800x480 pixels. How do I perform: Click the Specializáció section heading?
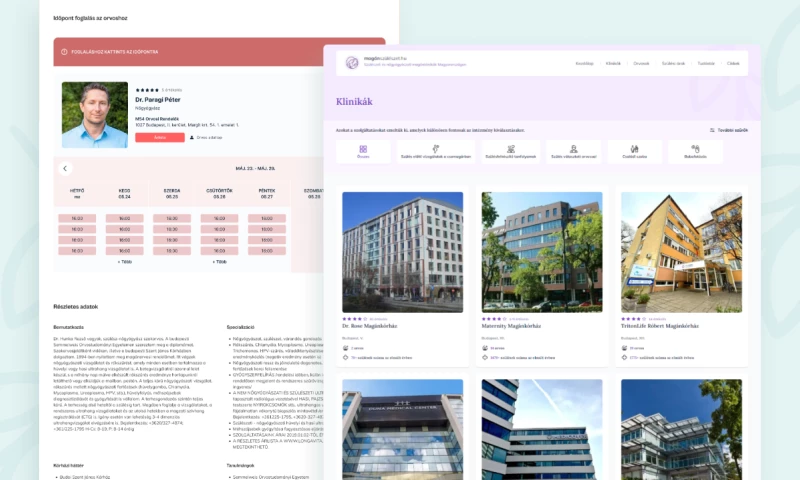pyautogui.click(x=240, y=327)
